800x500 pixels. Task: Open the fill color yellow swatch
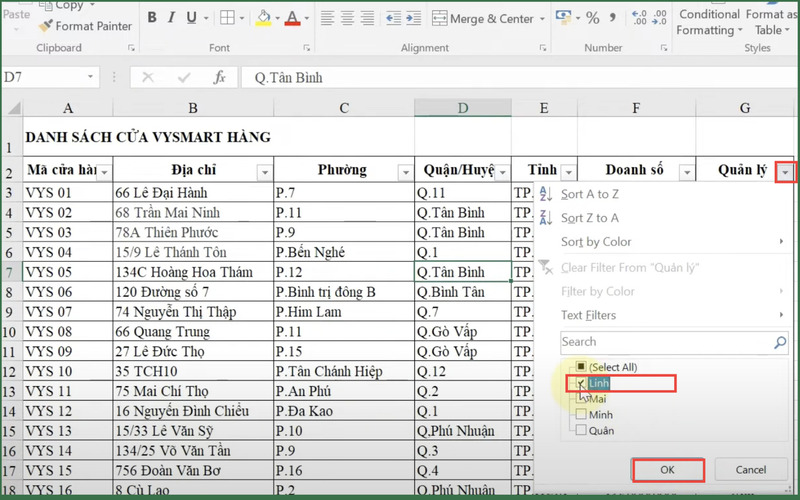coord(264,18)
